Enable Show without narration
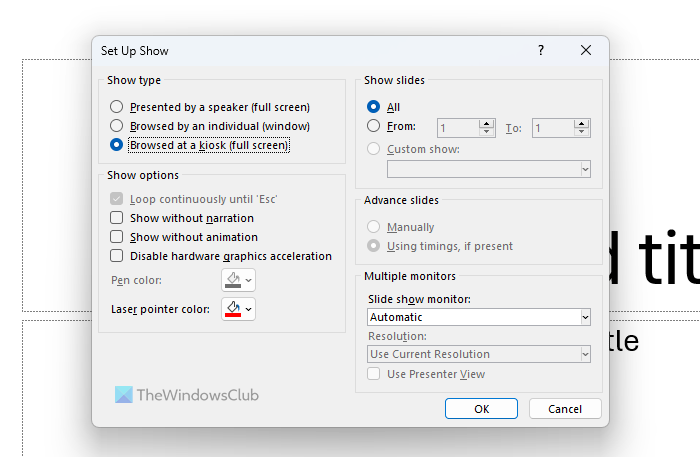The width and height of the screenshot is (700, 457). [x=117, y=218]
